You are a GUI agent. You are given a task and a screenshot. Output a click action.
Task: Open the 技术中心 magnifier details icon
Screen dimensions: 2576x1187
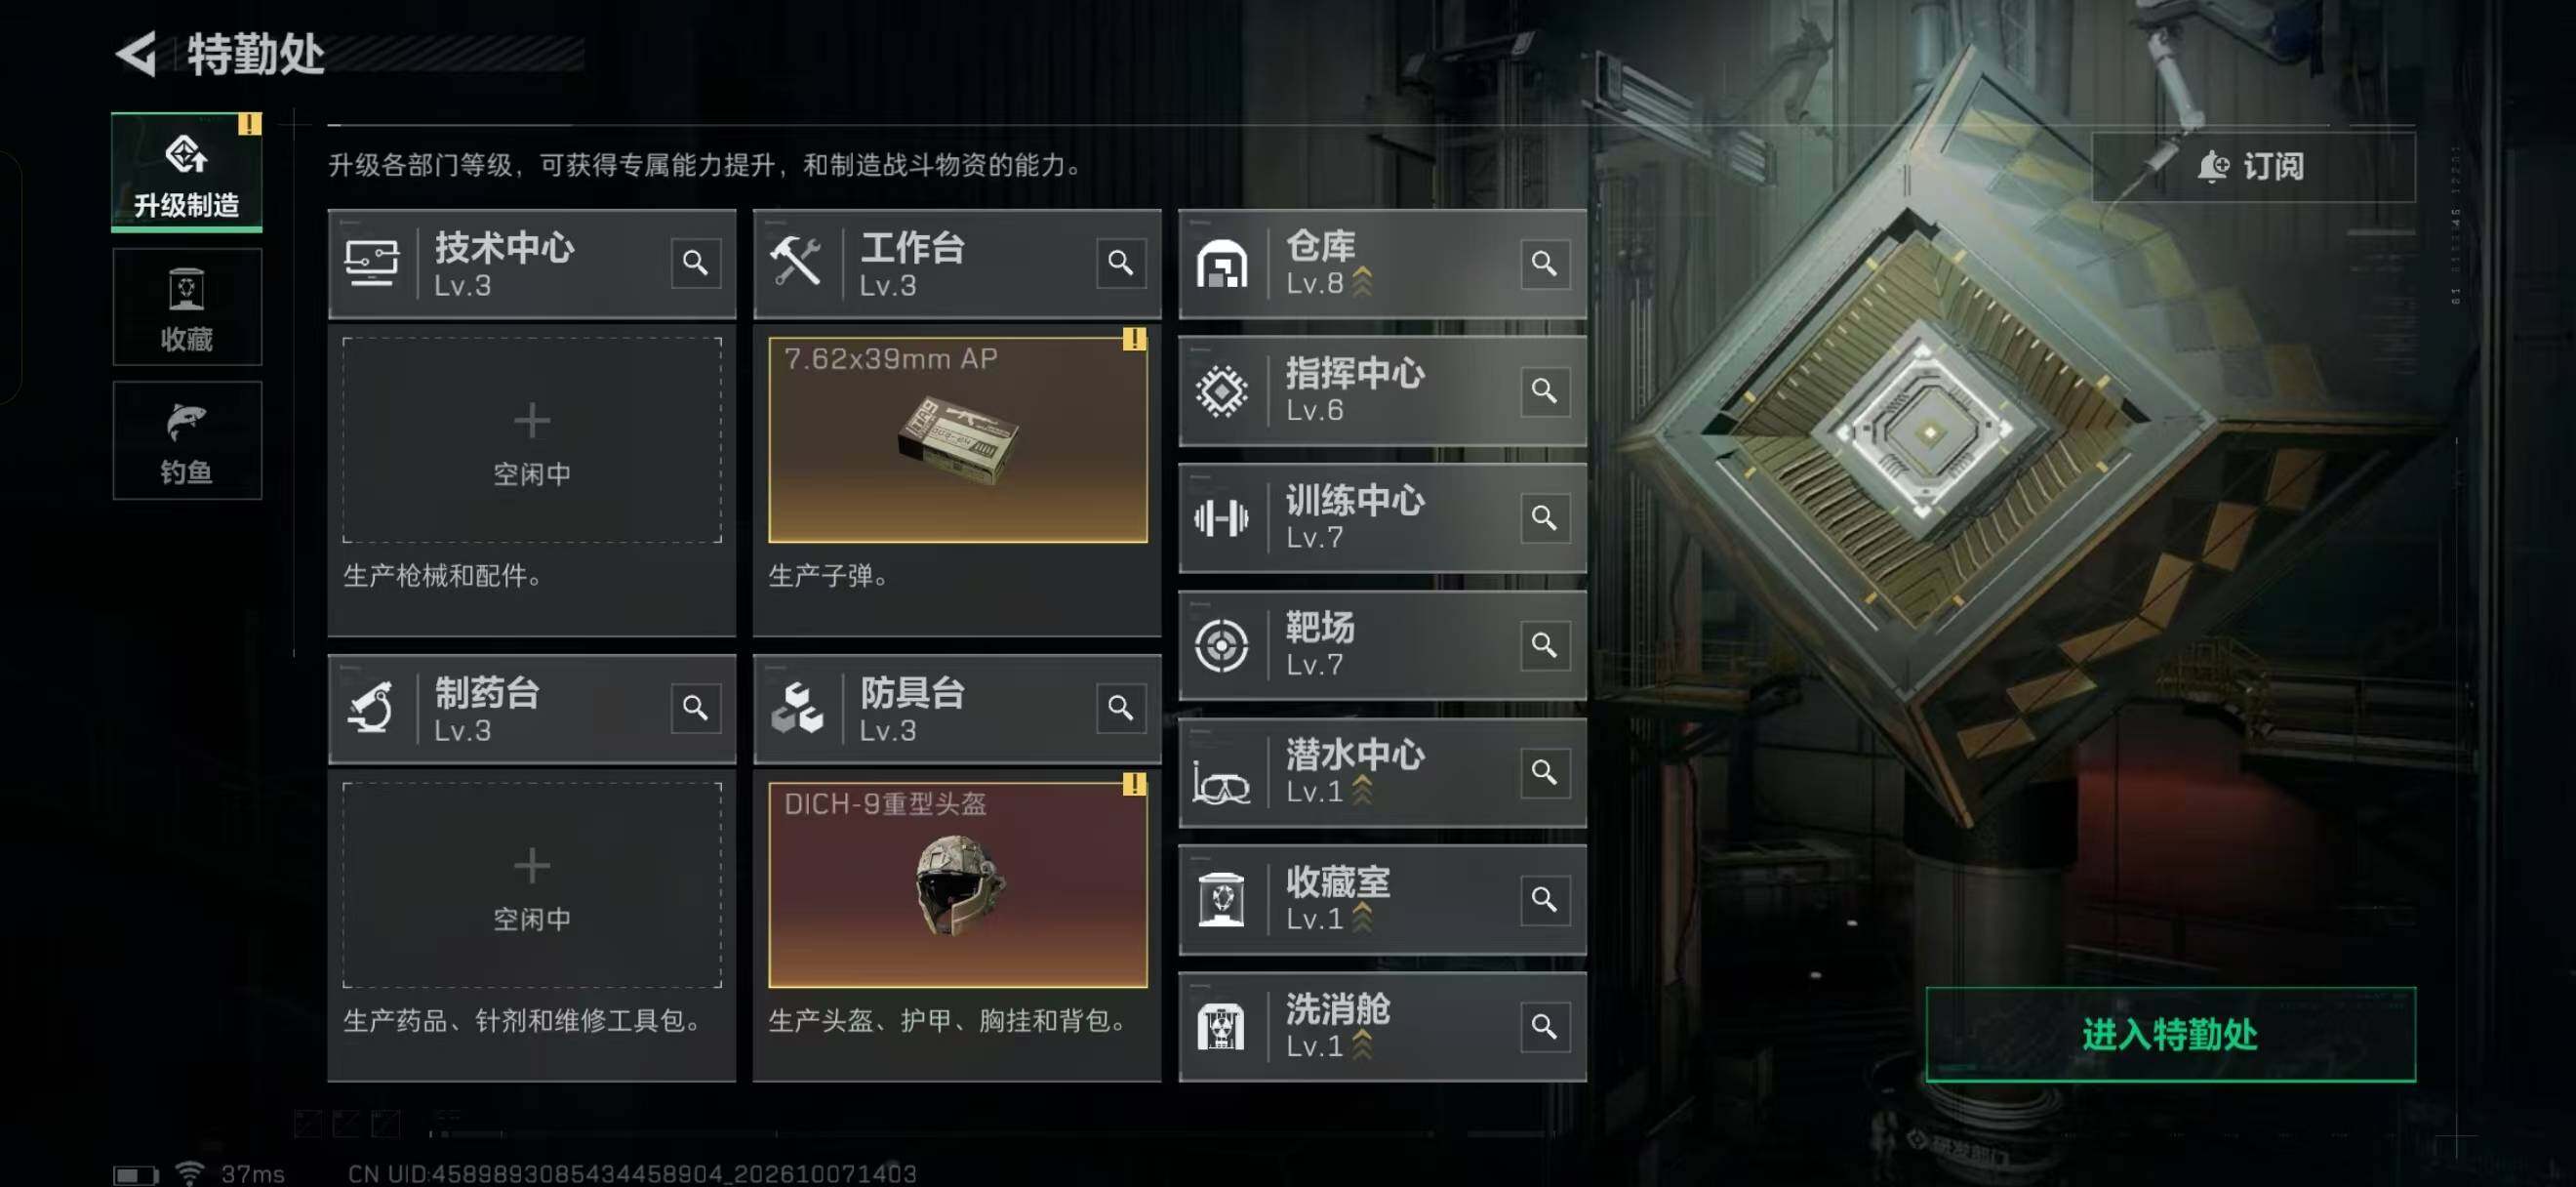(x=695, y=263)
